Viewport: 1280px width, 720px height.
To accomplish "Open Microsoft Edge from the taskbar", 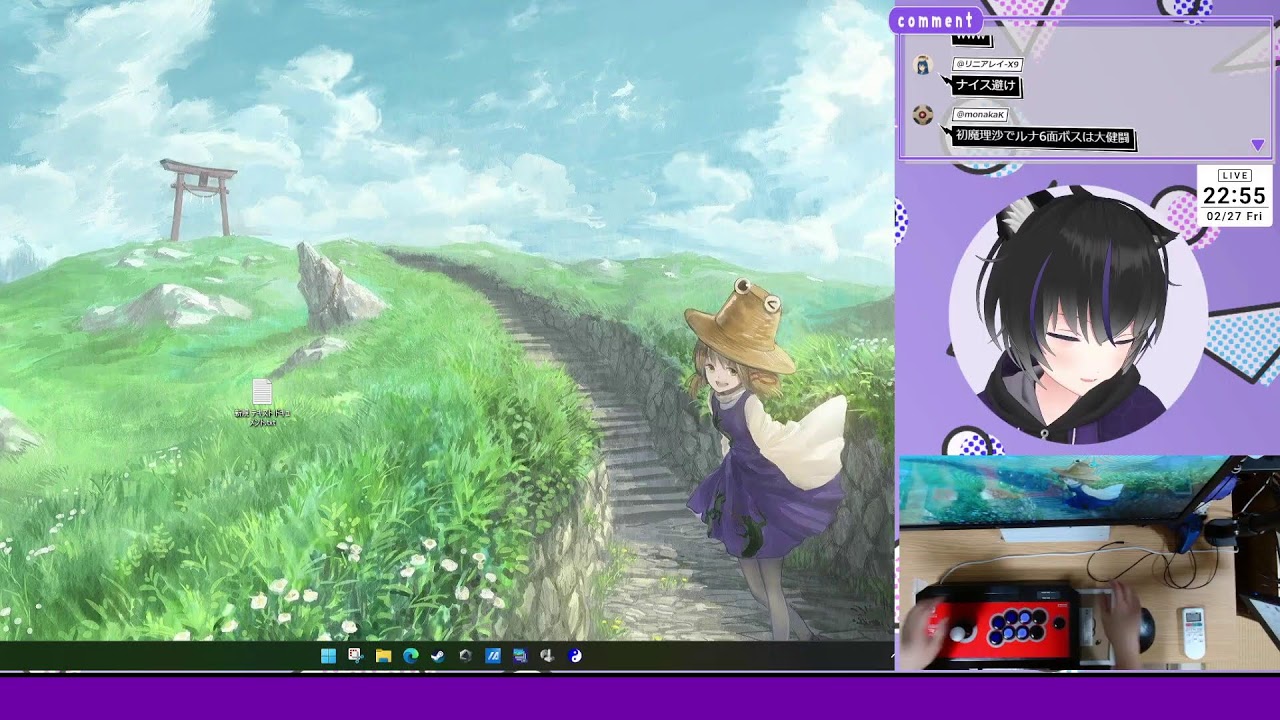I will [x=410, y=656].
